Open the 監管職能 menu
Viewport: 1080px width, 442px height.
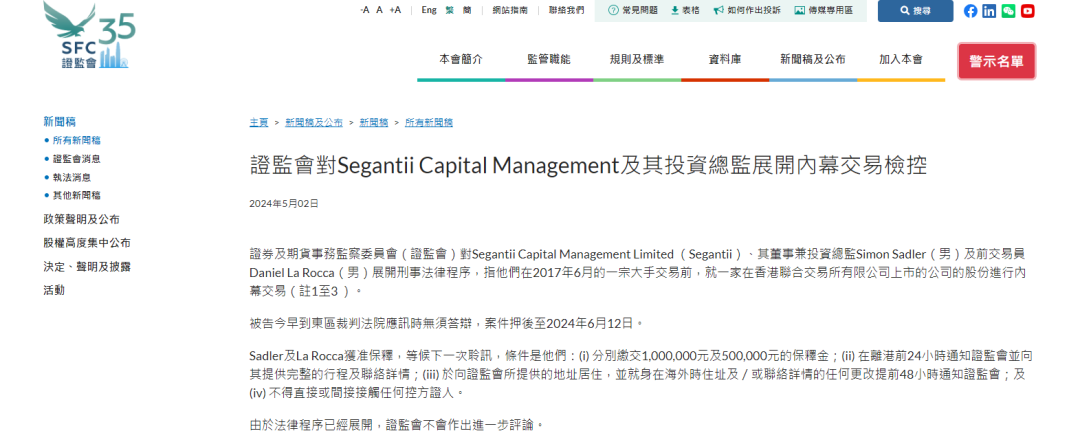click(549, 60)
